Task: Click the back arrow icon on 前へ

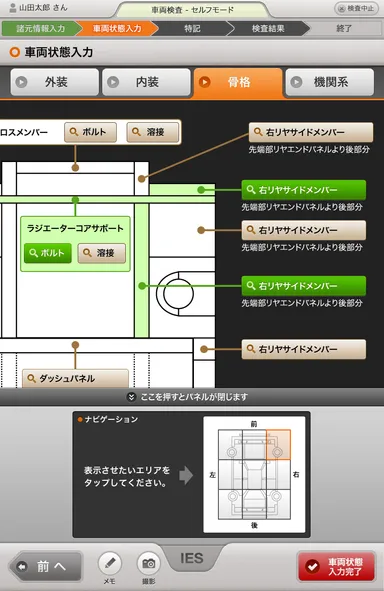Action: coord(22,566)
